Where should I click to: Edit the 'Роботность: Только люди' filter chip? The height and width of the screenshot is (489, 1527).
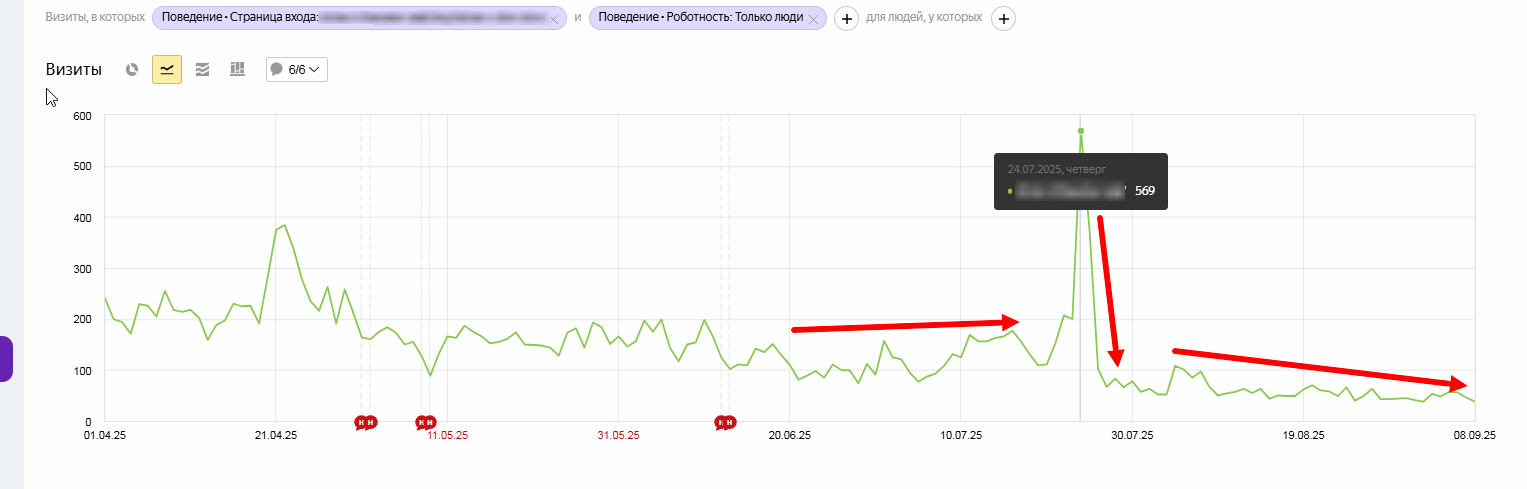[x=700, y=18]
